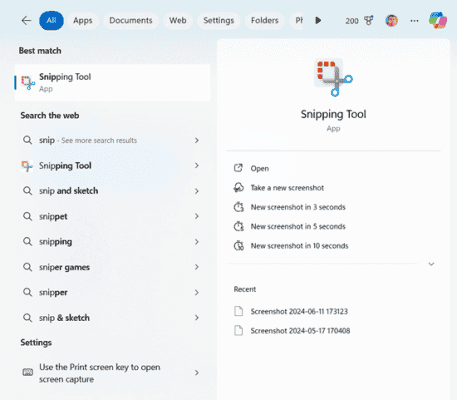The width and height of the screenshot is (457, 400).
Task: Click magnifier icon beside 'snip and sketch'
Action: coord(27,191)
